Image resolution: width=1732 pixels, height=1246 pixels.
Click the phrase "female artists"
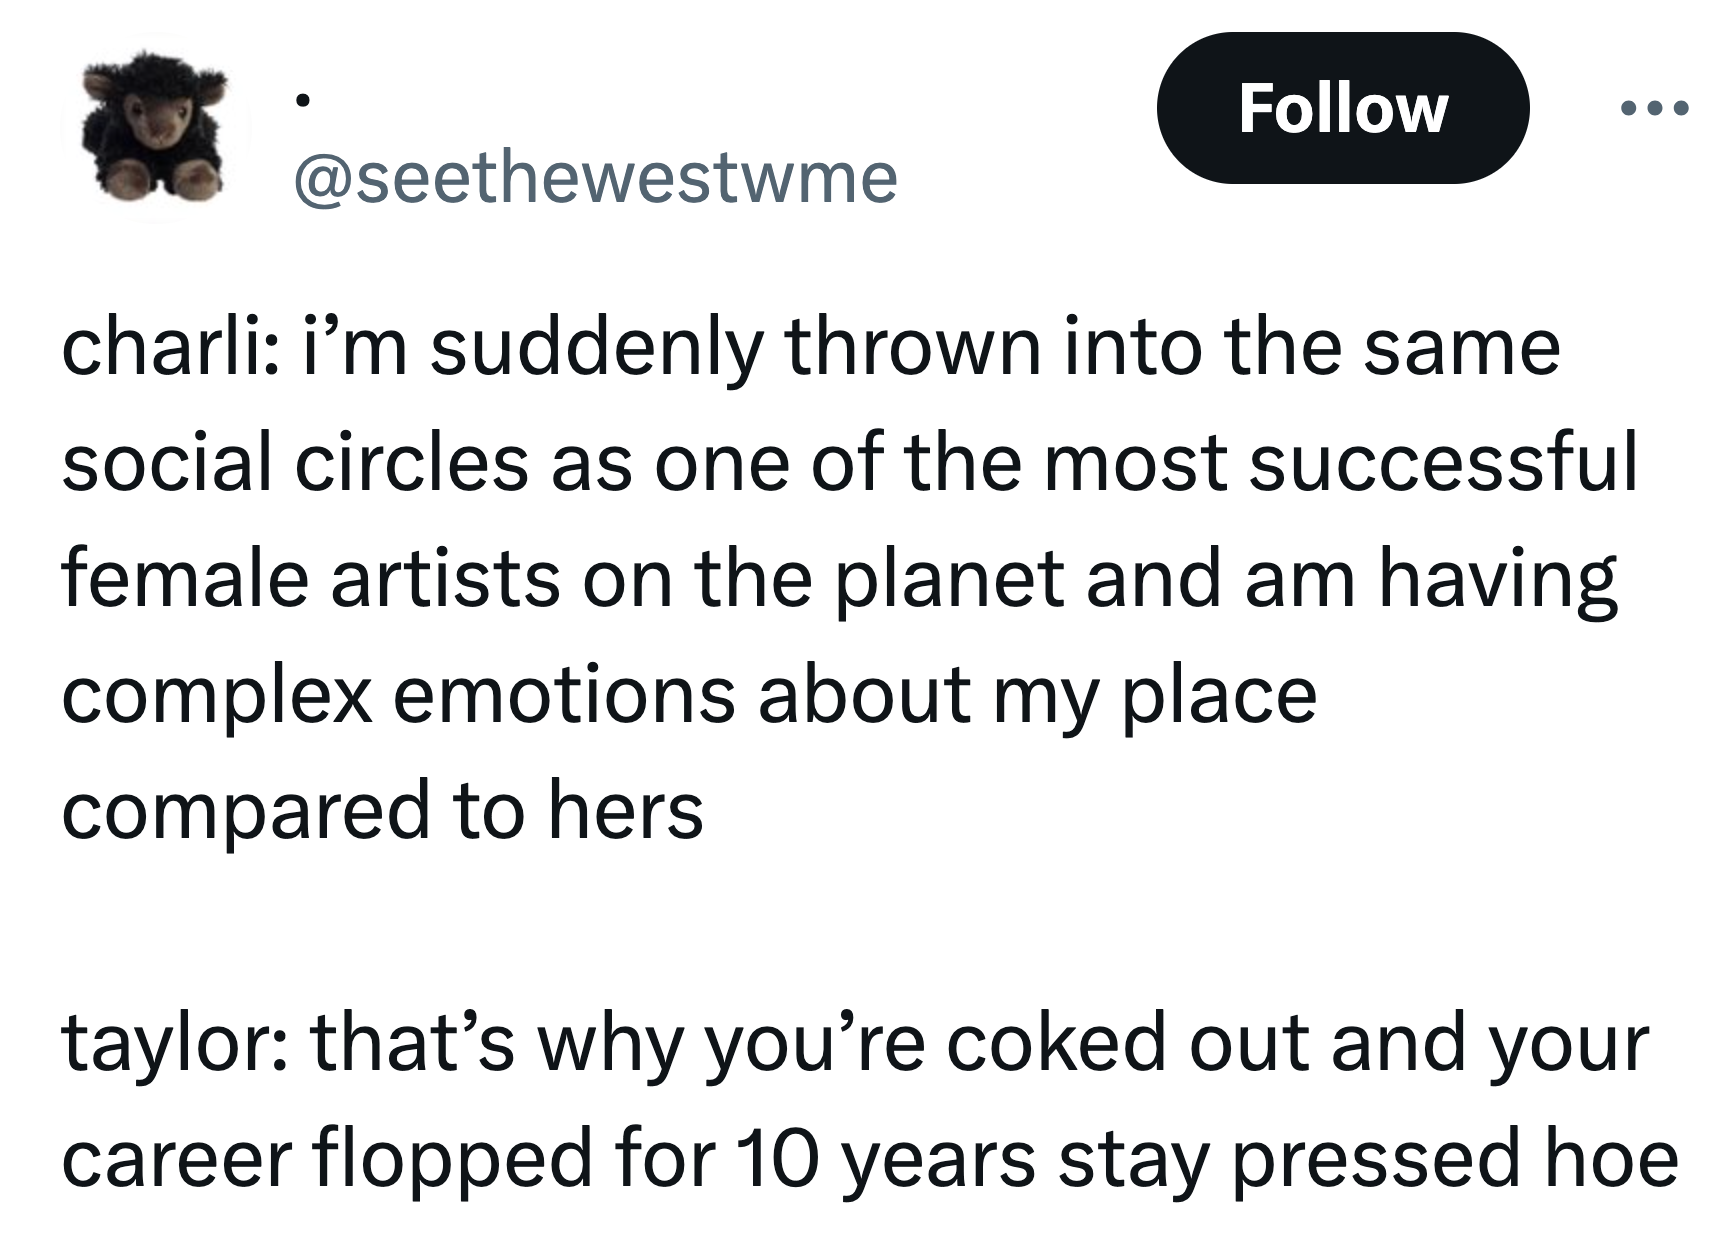pos(310,580)
